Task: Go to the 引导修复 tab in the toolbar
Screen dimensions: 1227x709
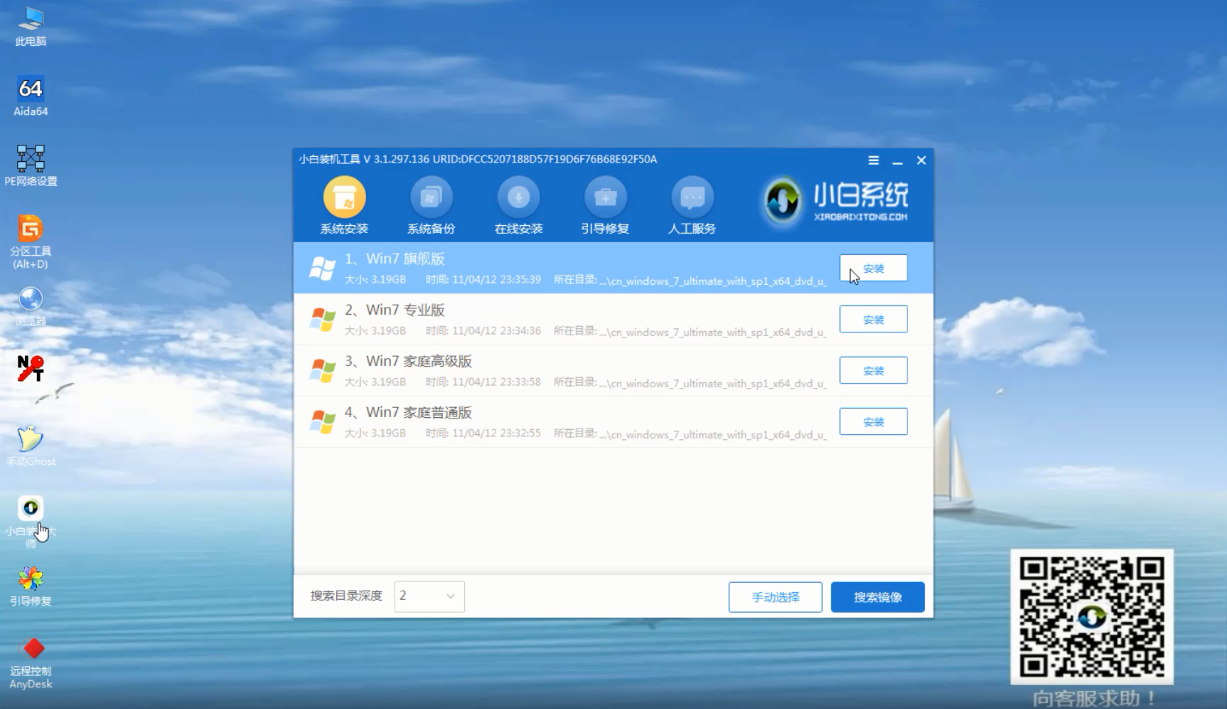Action: (x=605, y=206)
